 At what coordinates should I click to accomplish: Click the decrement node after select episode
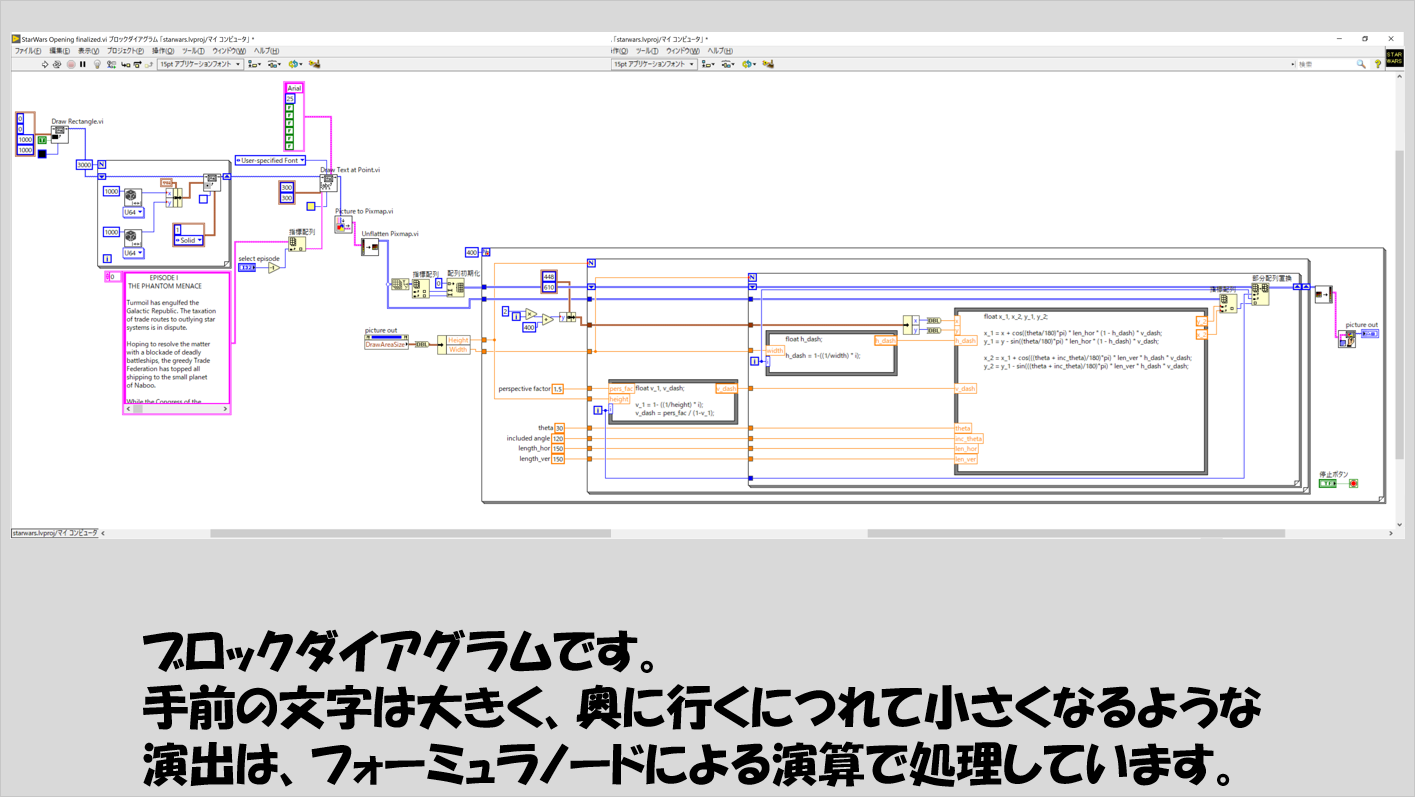(x=274, y=268)
